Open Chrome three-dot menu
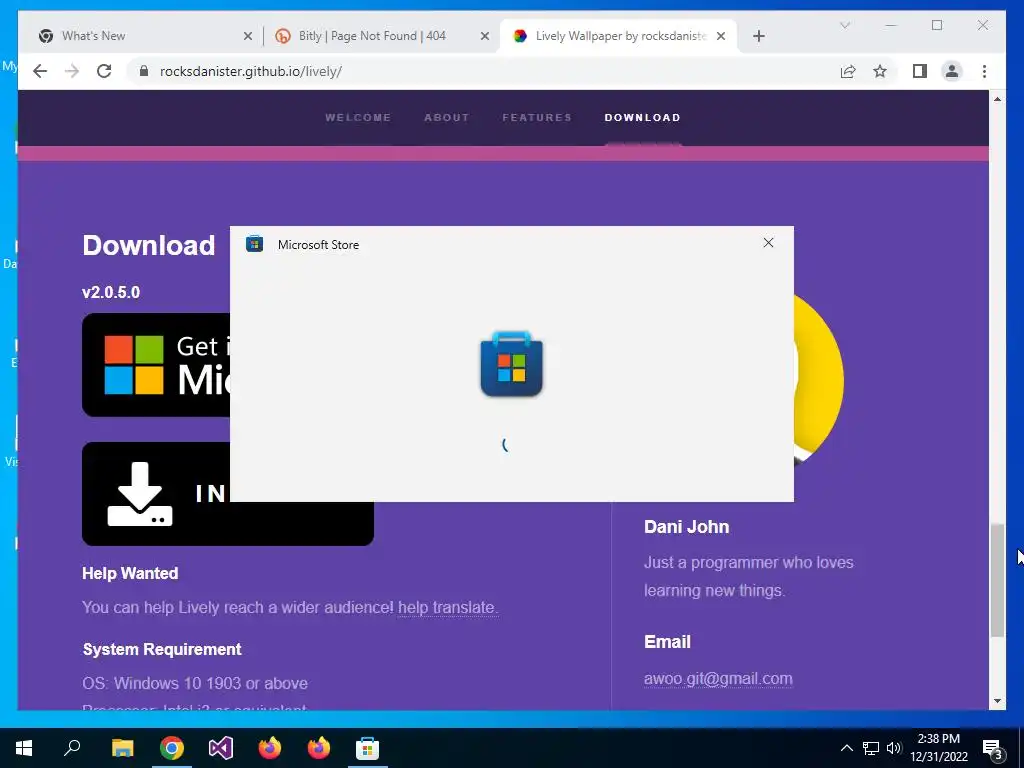Screen dimensions: 1024x768 (x=984, y=71)
